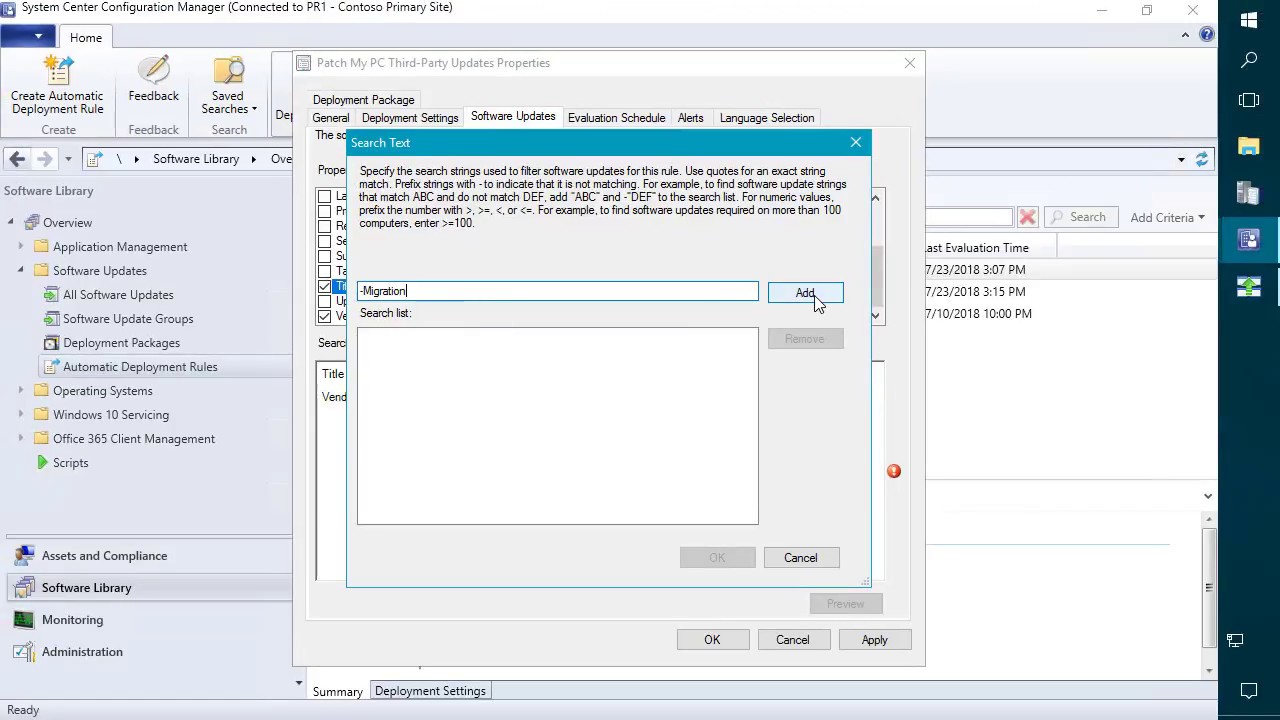Toggle the 'Re' property checkbox
The height and width of the screenshot is (720, 1280).
[324, 226]
